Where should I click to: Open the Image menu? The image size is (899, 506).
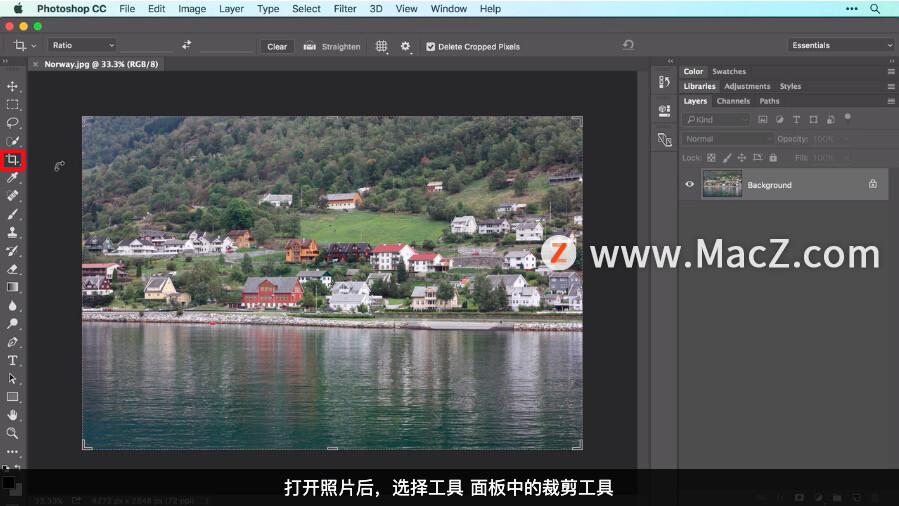192,9
